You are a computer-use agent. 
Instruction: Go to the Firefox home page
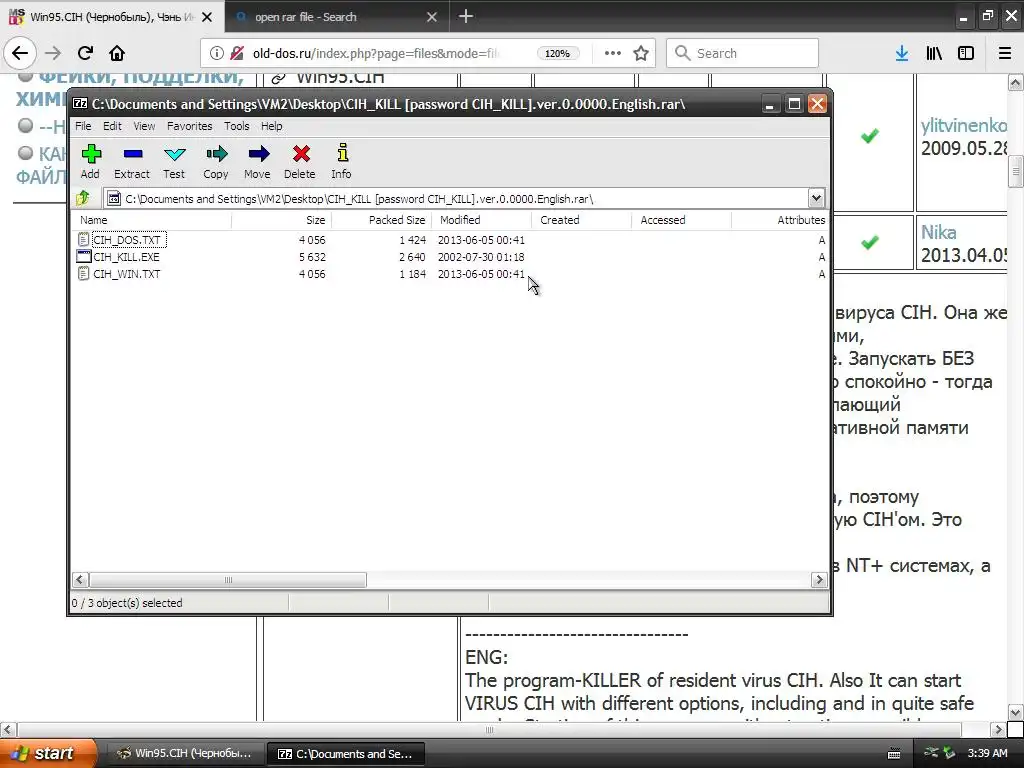117,53
